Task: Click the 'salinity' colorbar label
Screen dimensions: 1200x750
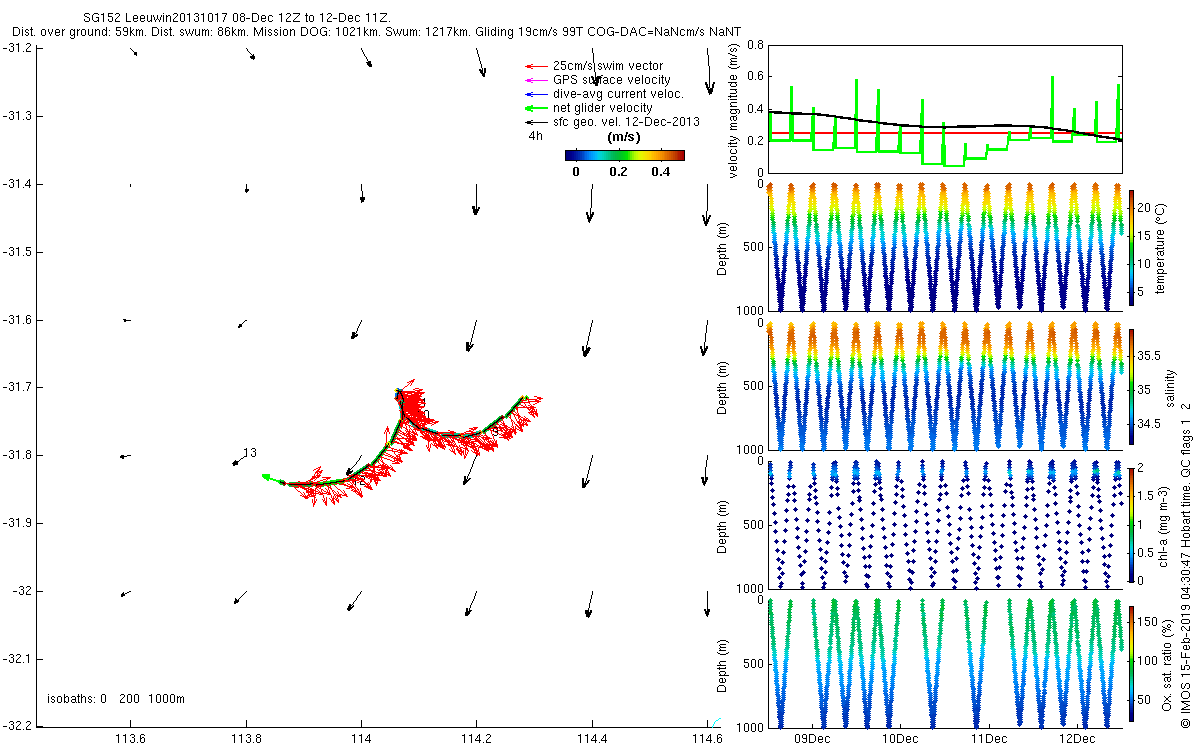Action: point(1171,388)
